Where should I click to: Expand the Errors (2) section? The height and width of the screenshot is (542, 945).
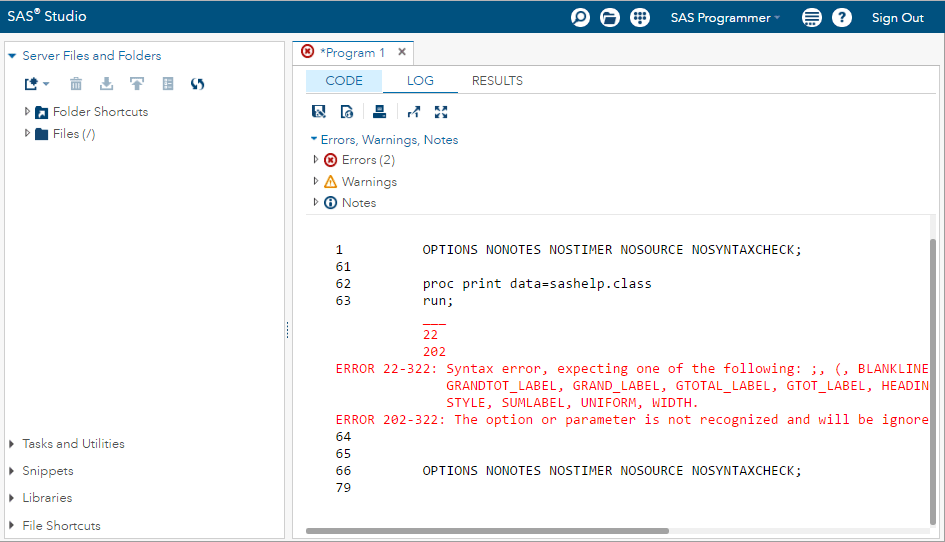point(316,160)
